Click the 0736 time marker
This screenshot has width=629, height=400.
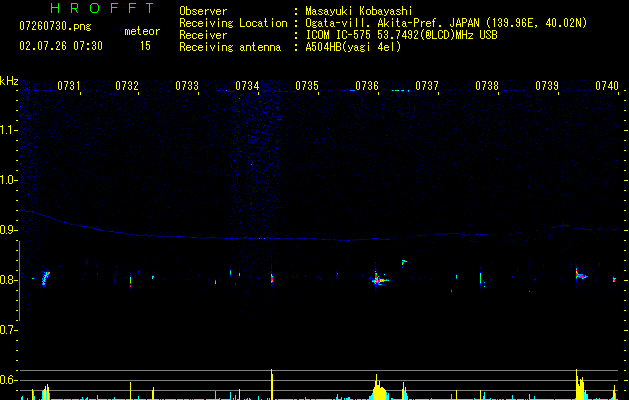(x=367, y=86)
